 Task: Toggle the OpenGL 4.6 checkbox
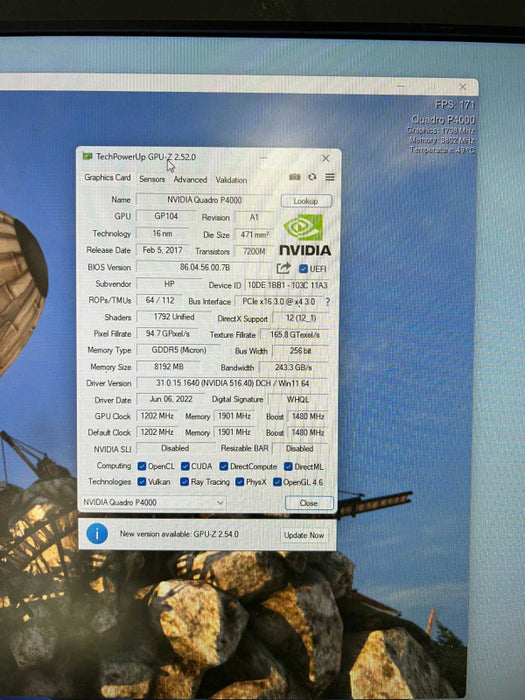pos(277,482)
